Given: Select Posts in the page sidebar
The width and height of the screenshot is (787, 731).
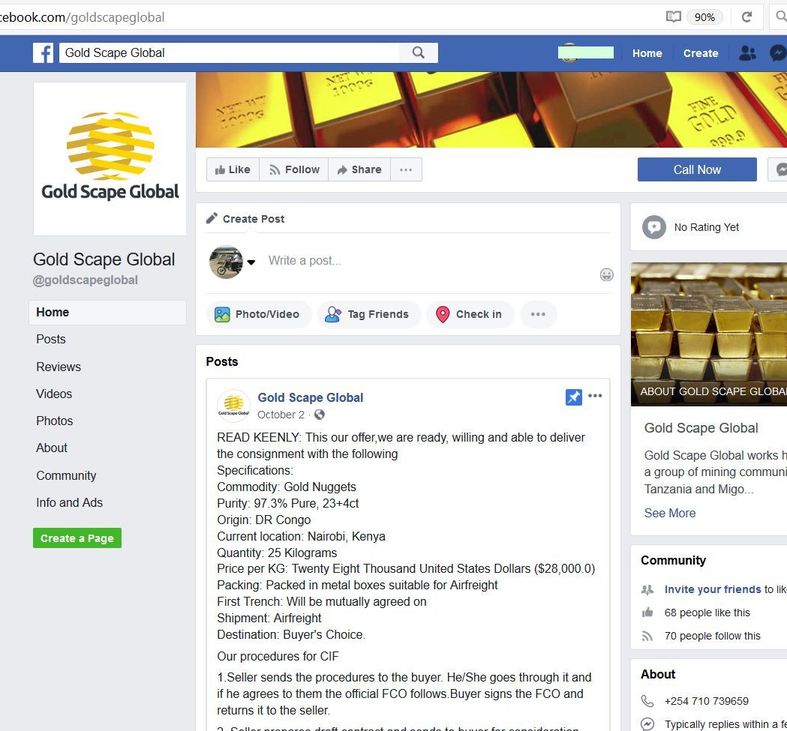Looking at the screenshot, I should click(x=51, y=339).
